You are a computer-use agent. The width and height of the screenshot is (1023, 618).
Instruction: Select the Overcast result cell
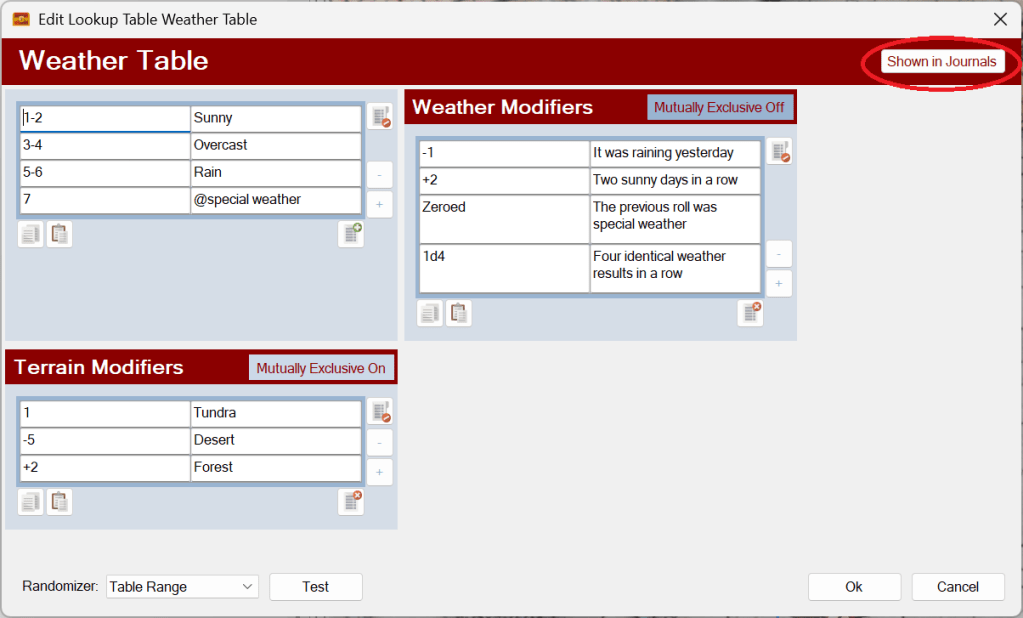(x=275, y=145)
